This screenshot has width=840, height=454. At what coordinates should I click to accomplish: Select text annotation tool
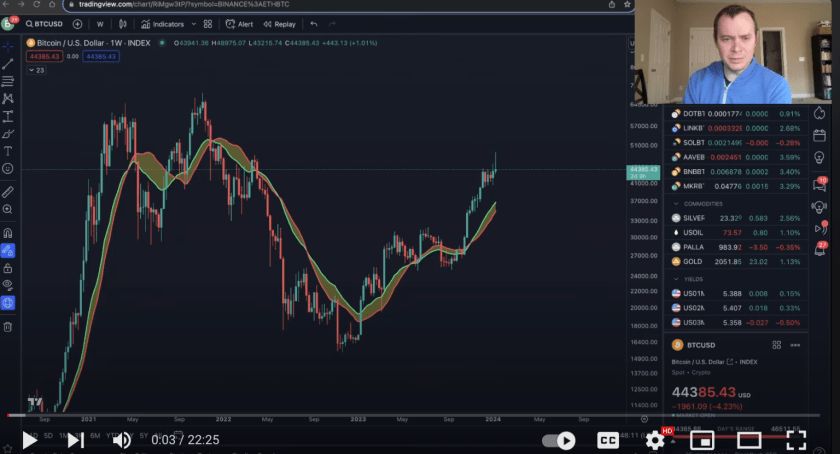pos(8,151)
